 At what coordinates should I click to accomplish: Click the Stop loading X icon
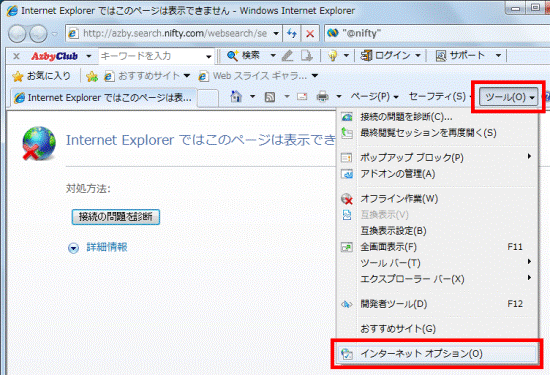(310, 34)
